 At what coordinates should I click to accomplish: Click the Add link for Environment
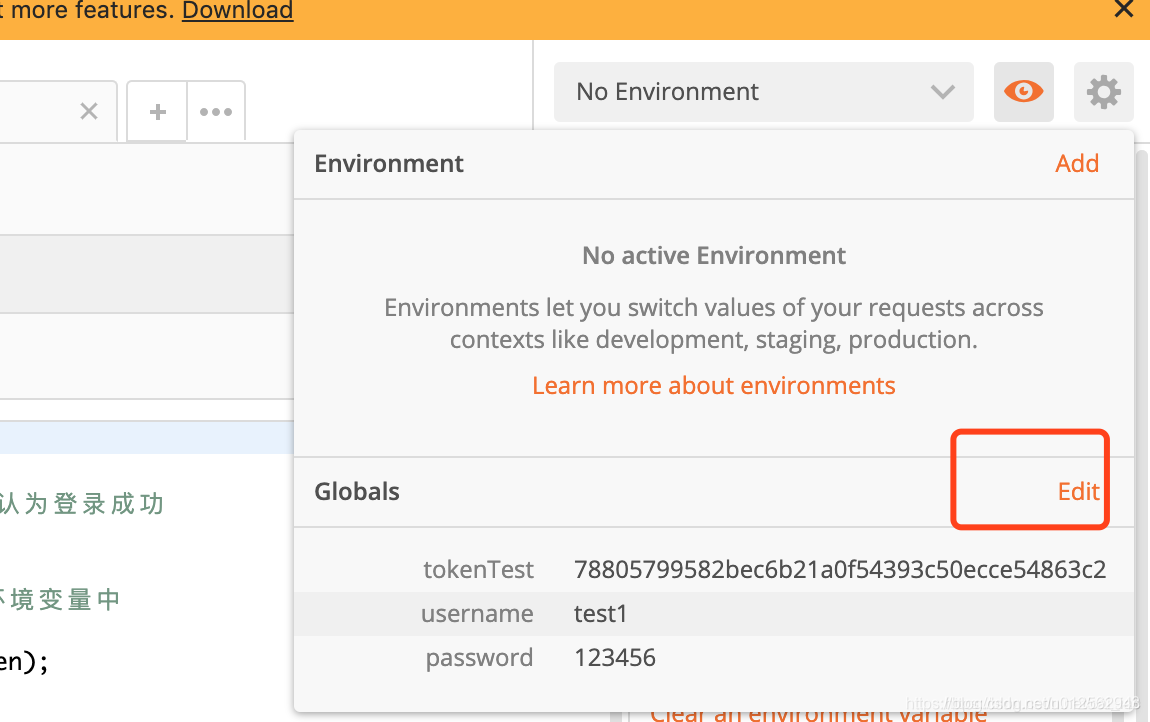click(x=1077, y=164)
